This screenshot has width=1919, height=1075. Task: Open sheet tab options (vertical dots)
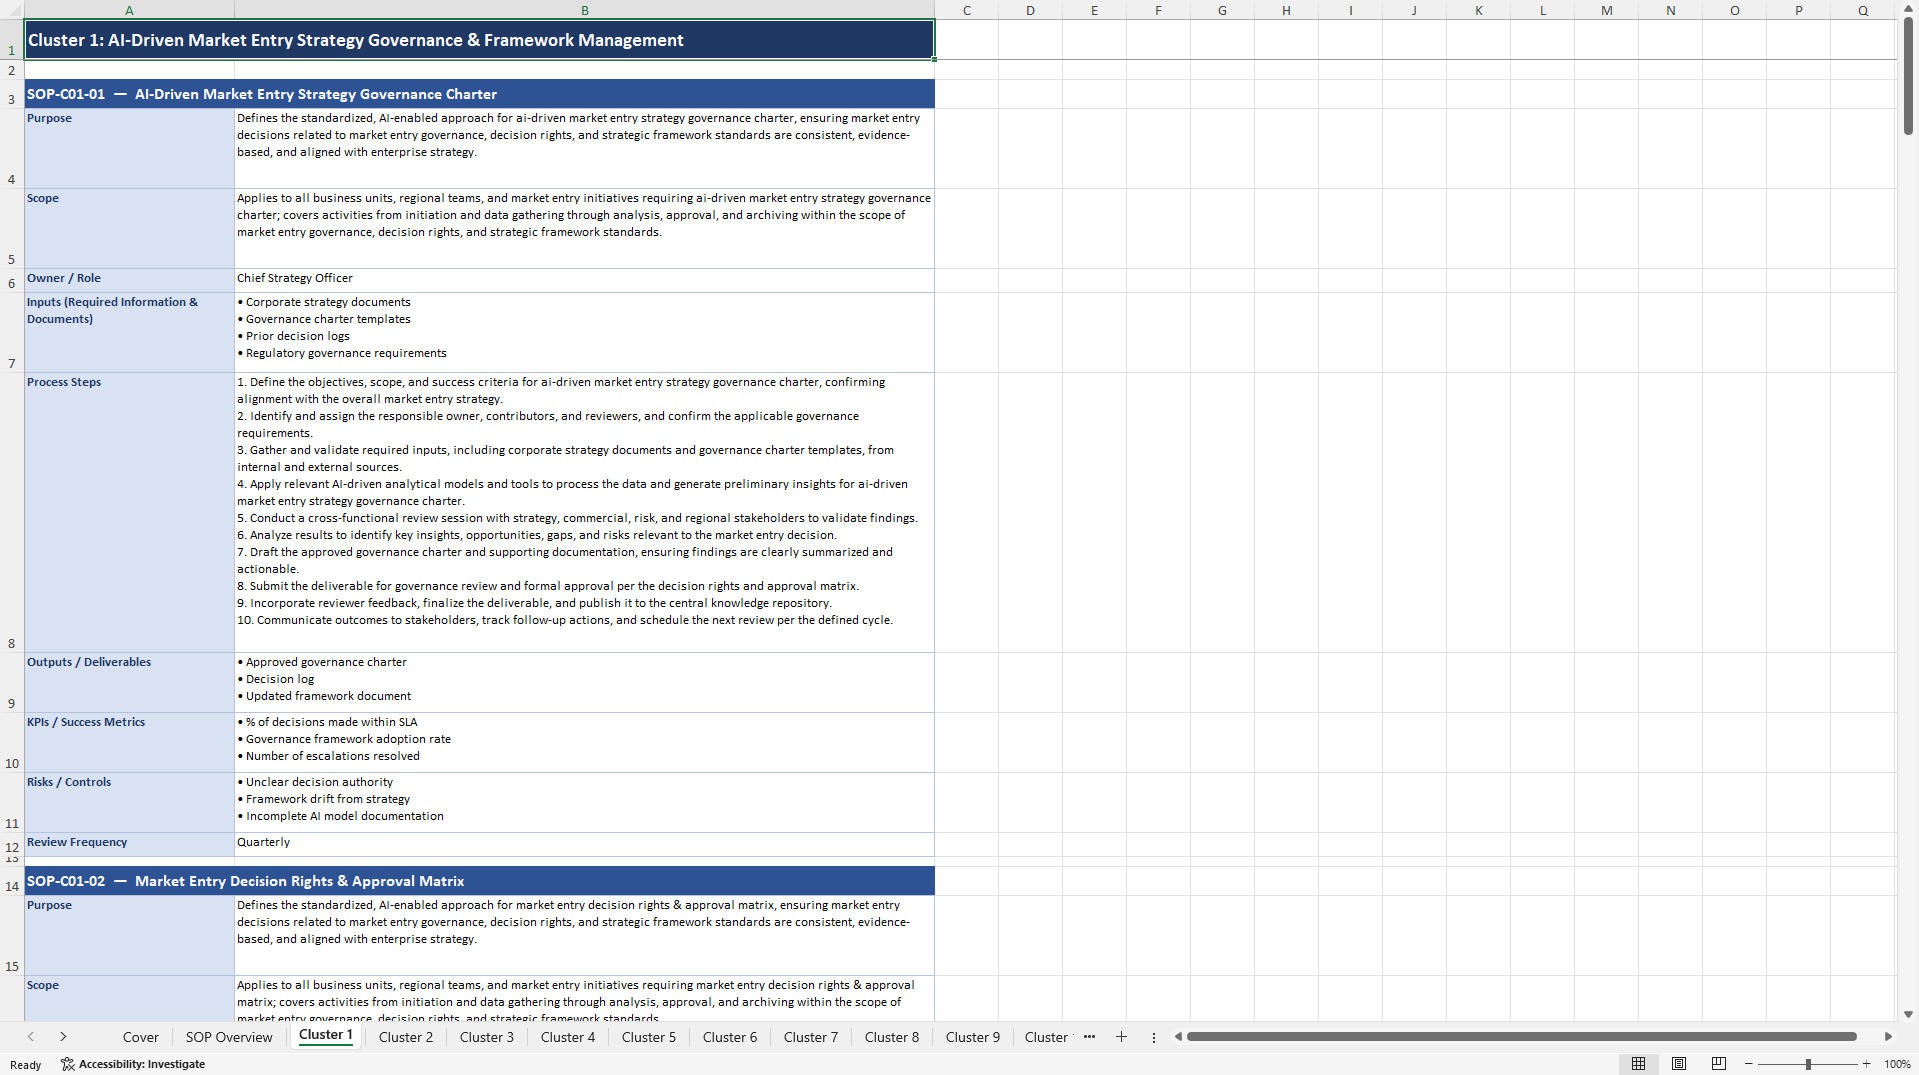(x=1153, y=1037)
